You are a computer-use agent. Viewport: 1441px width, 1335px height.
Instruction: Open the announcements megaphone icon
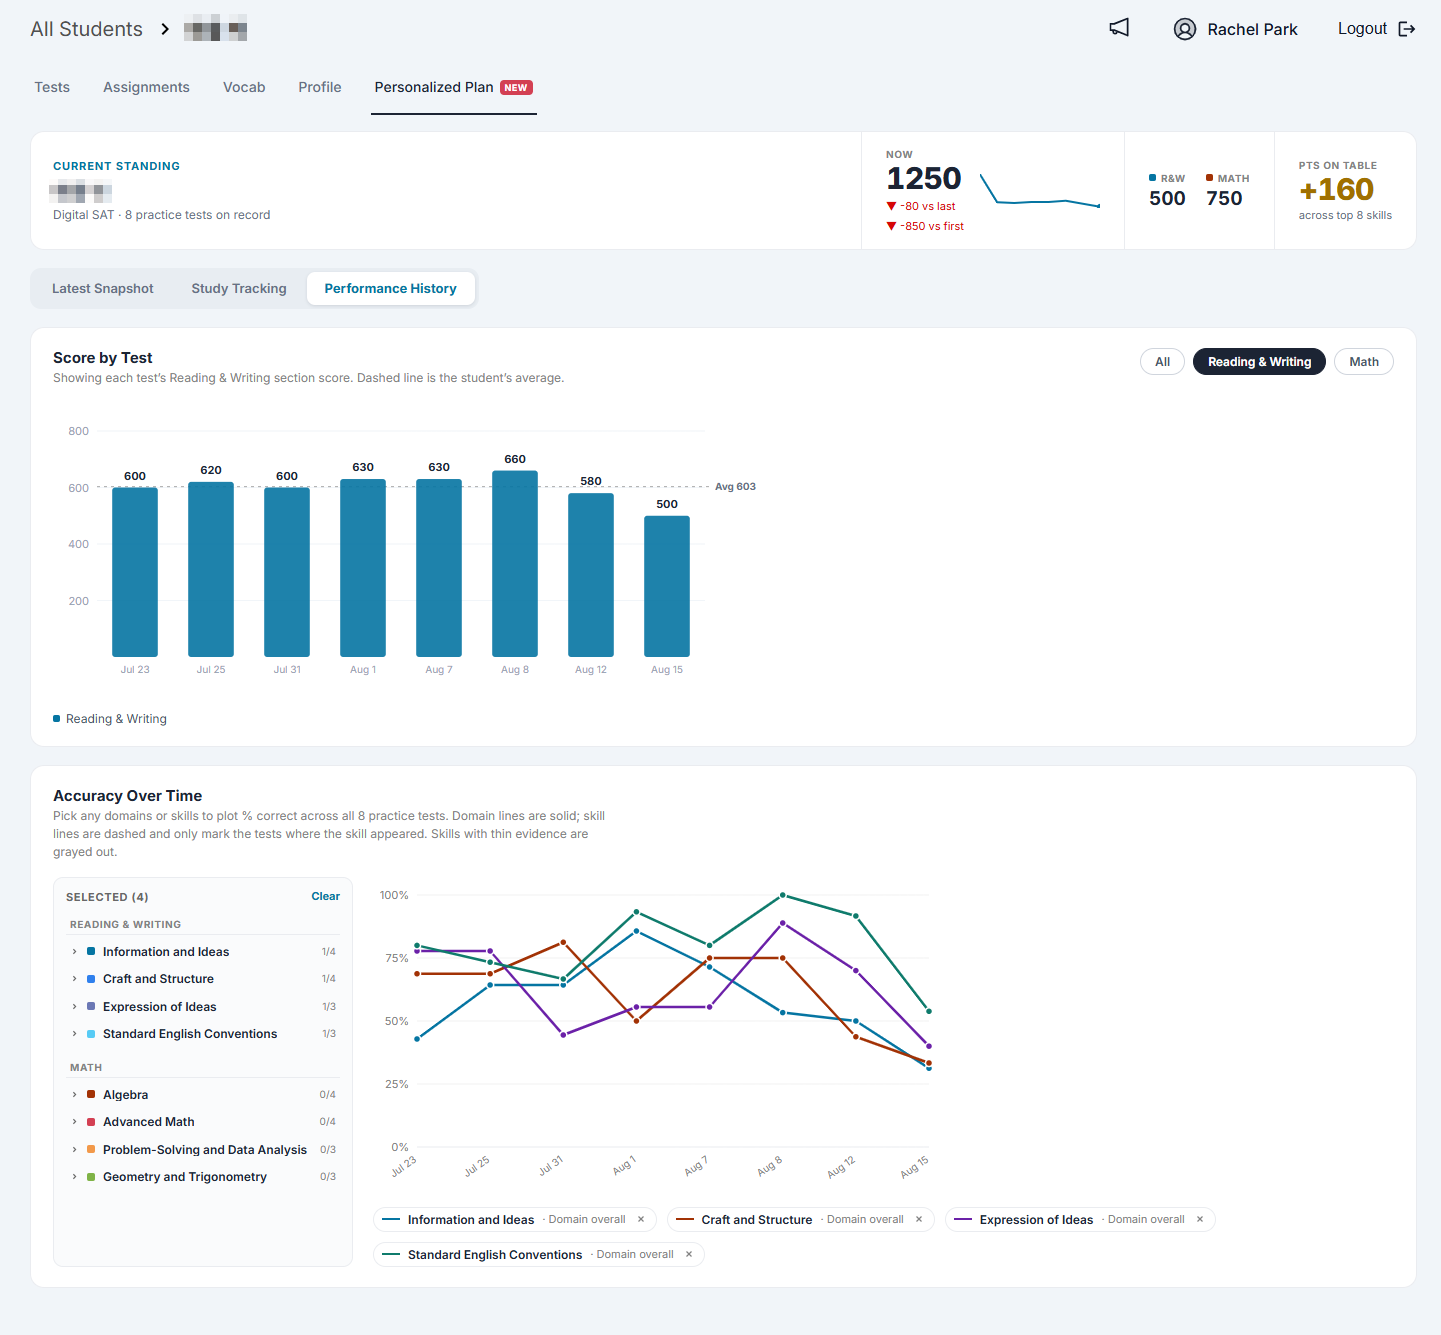1119,28
